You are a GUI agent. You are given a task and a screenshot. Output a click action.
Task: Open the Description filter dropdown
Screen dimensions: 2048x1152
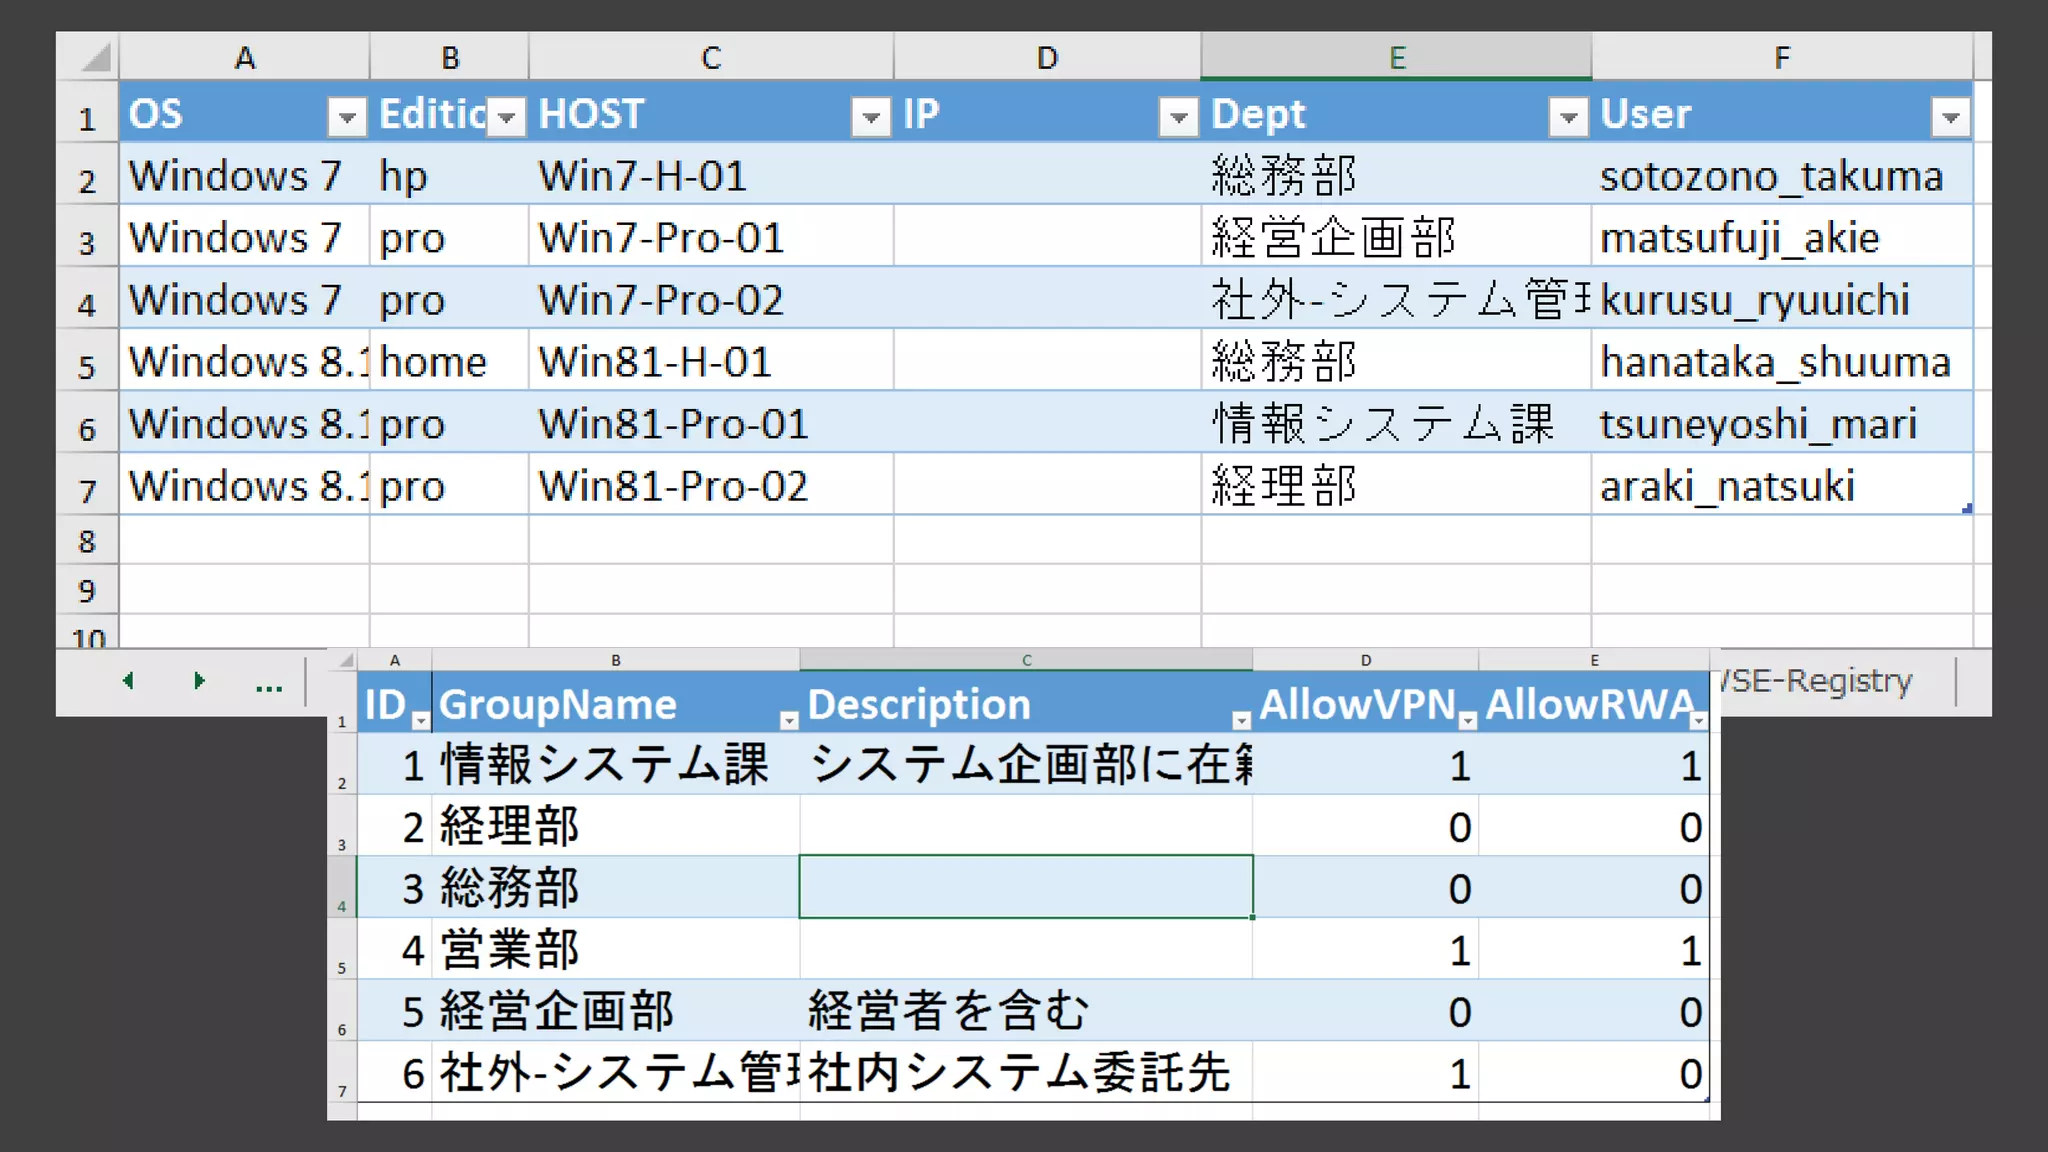tap(1241, 720)
